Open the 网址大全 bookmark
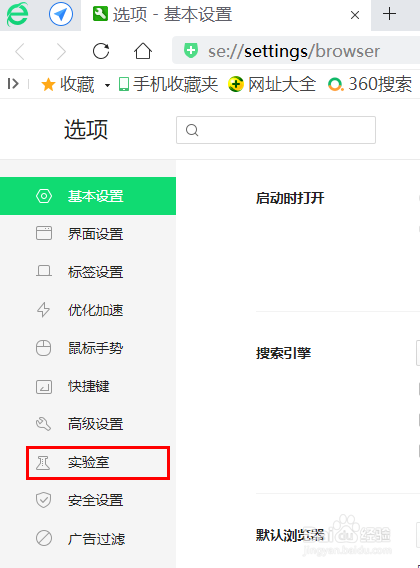420x568 pixels. coord(272,84)
